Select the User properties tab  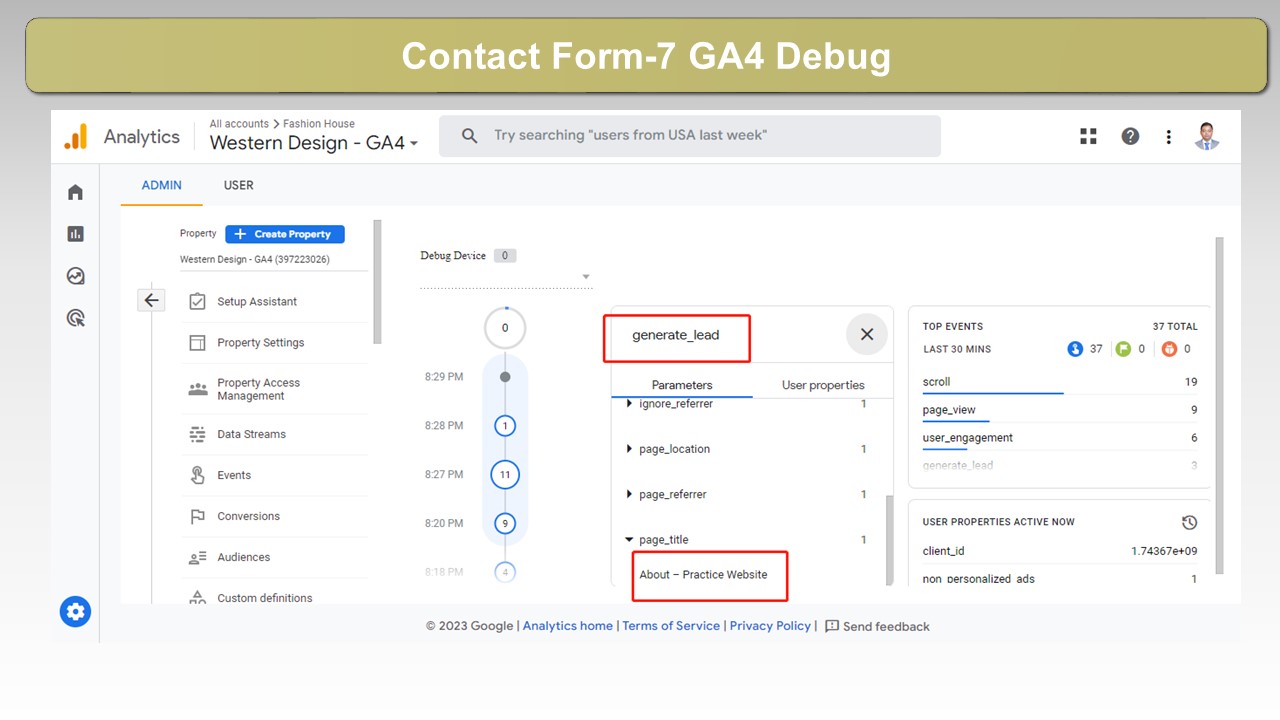coord(823,384)
